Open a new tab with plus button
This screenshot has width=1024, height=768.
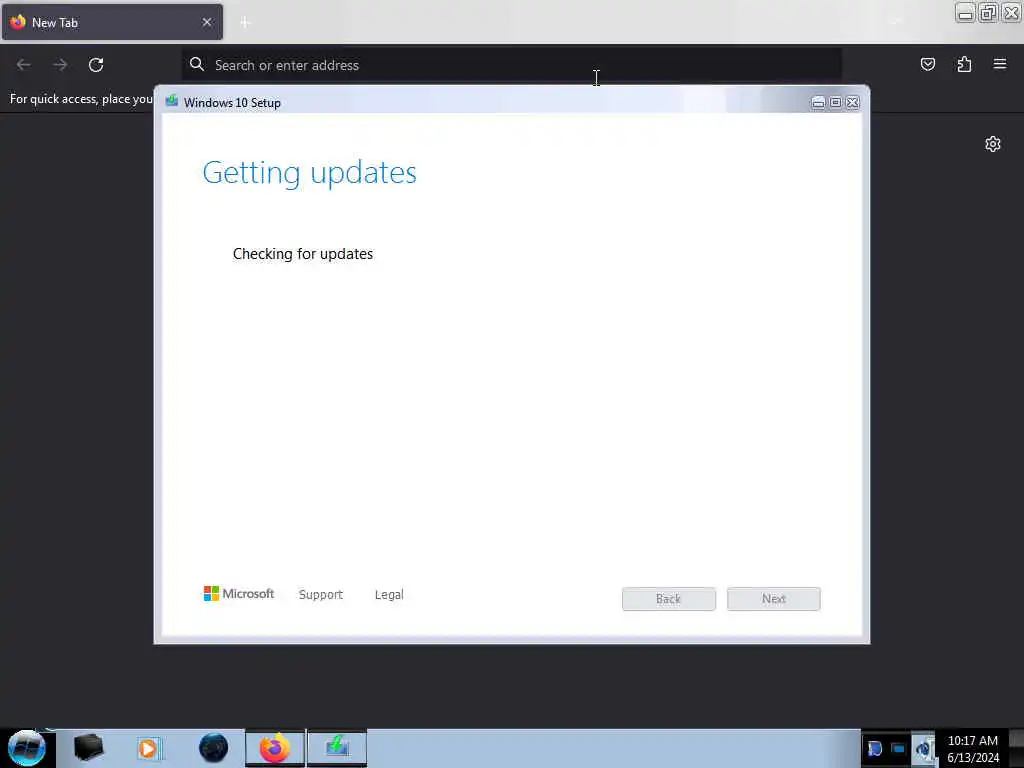(245, 23)
